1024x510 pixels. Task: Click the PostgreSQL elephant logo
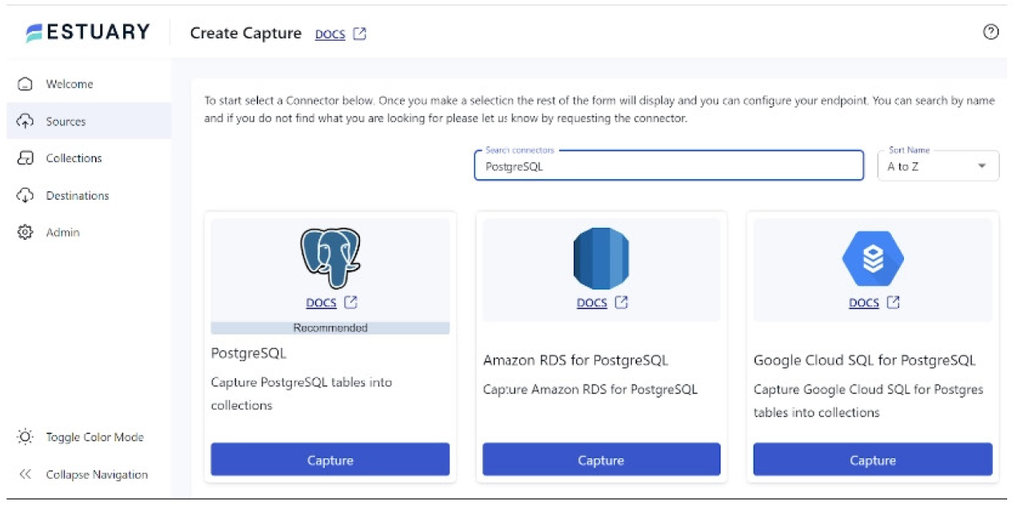point(330,259)
